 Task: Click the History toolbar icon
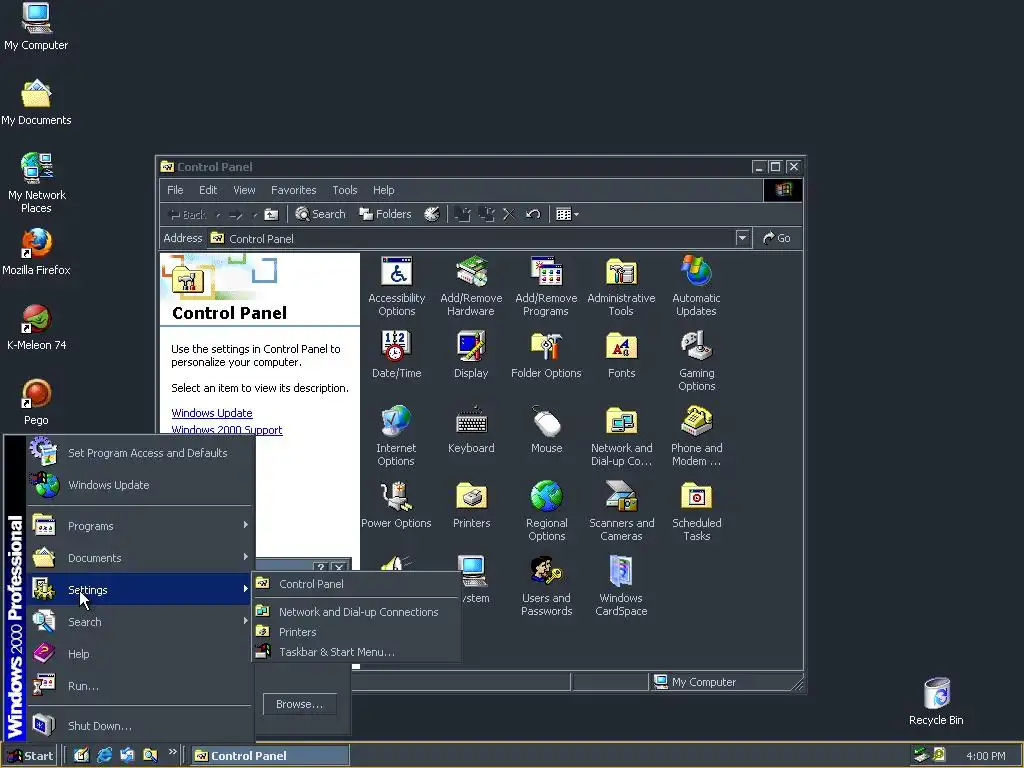432,214
